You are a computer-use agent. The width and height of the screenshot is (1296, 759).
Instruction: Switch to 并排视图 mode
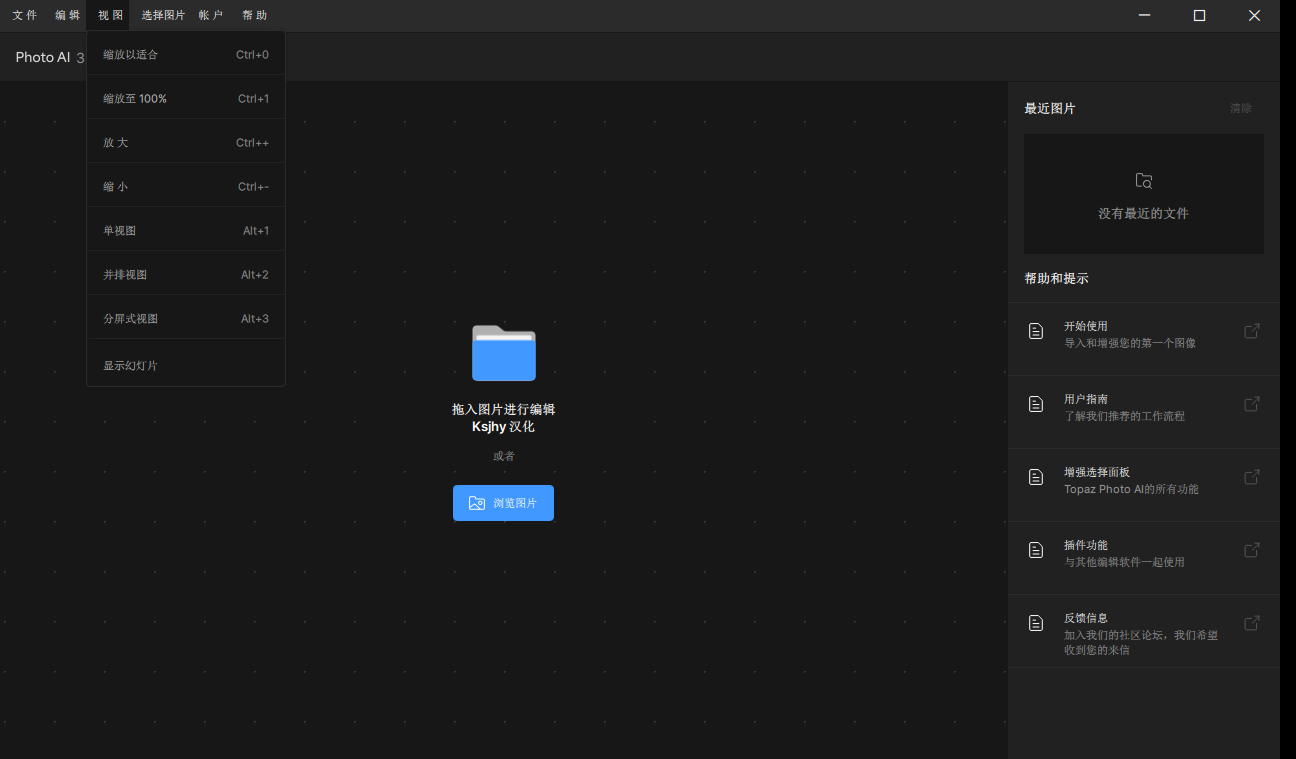point(186,275)
